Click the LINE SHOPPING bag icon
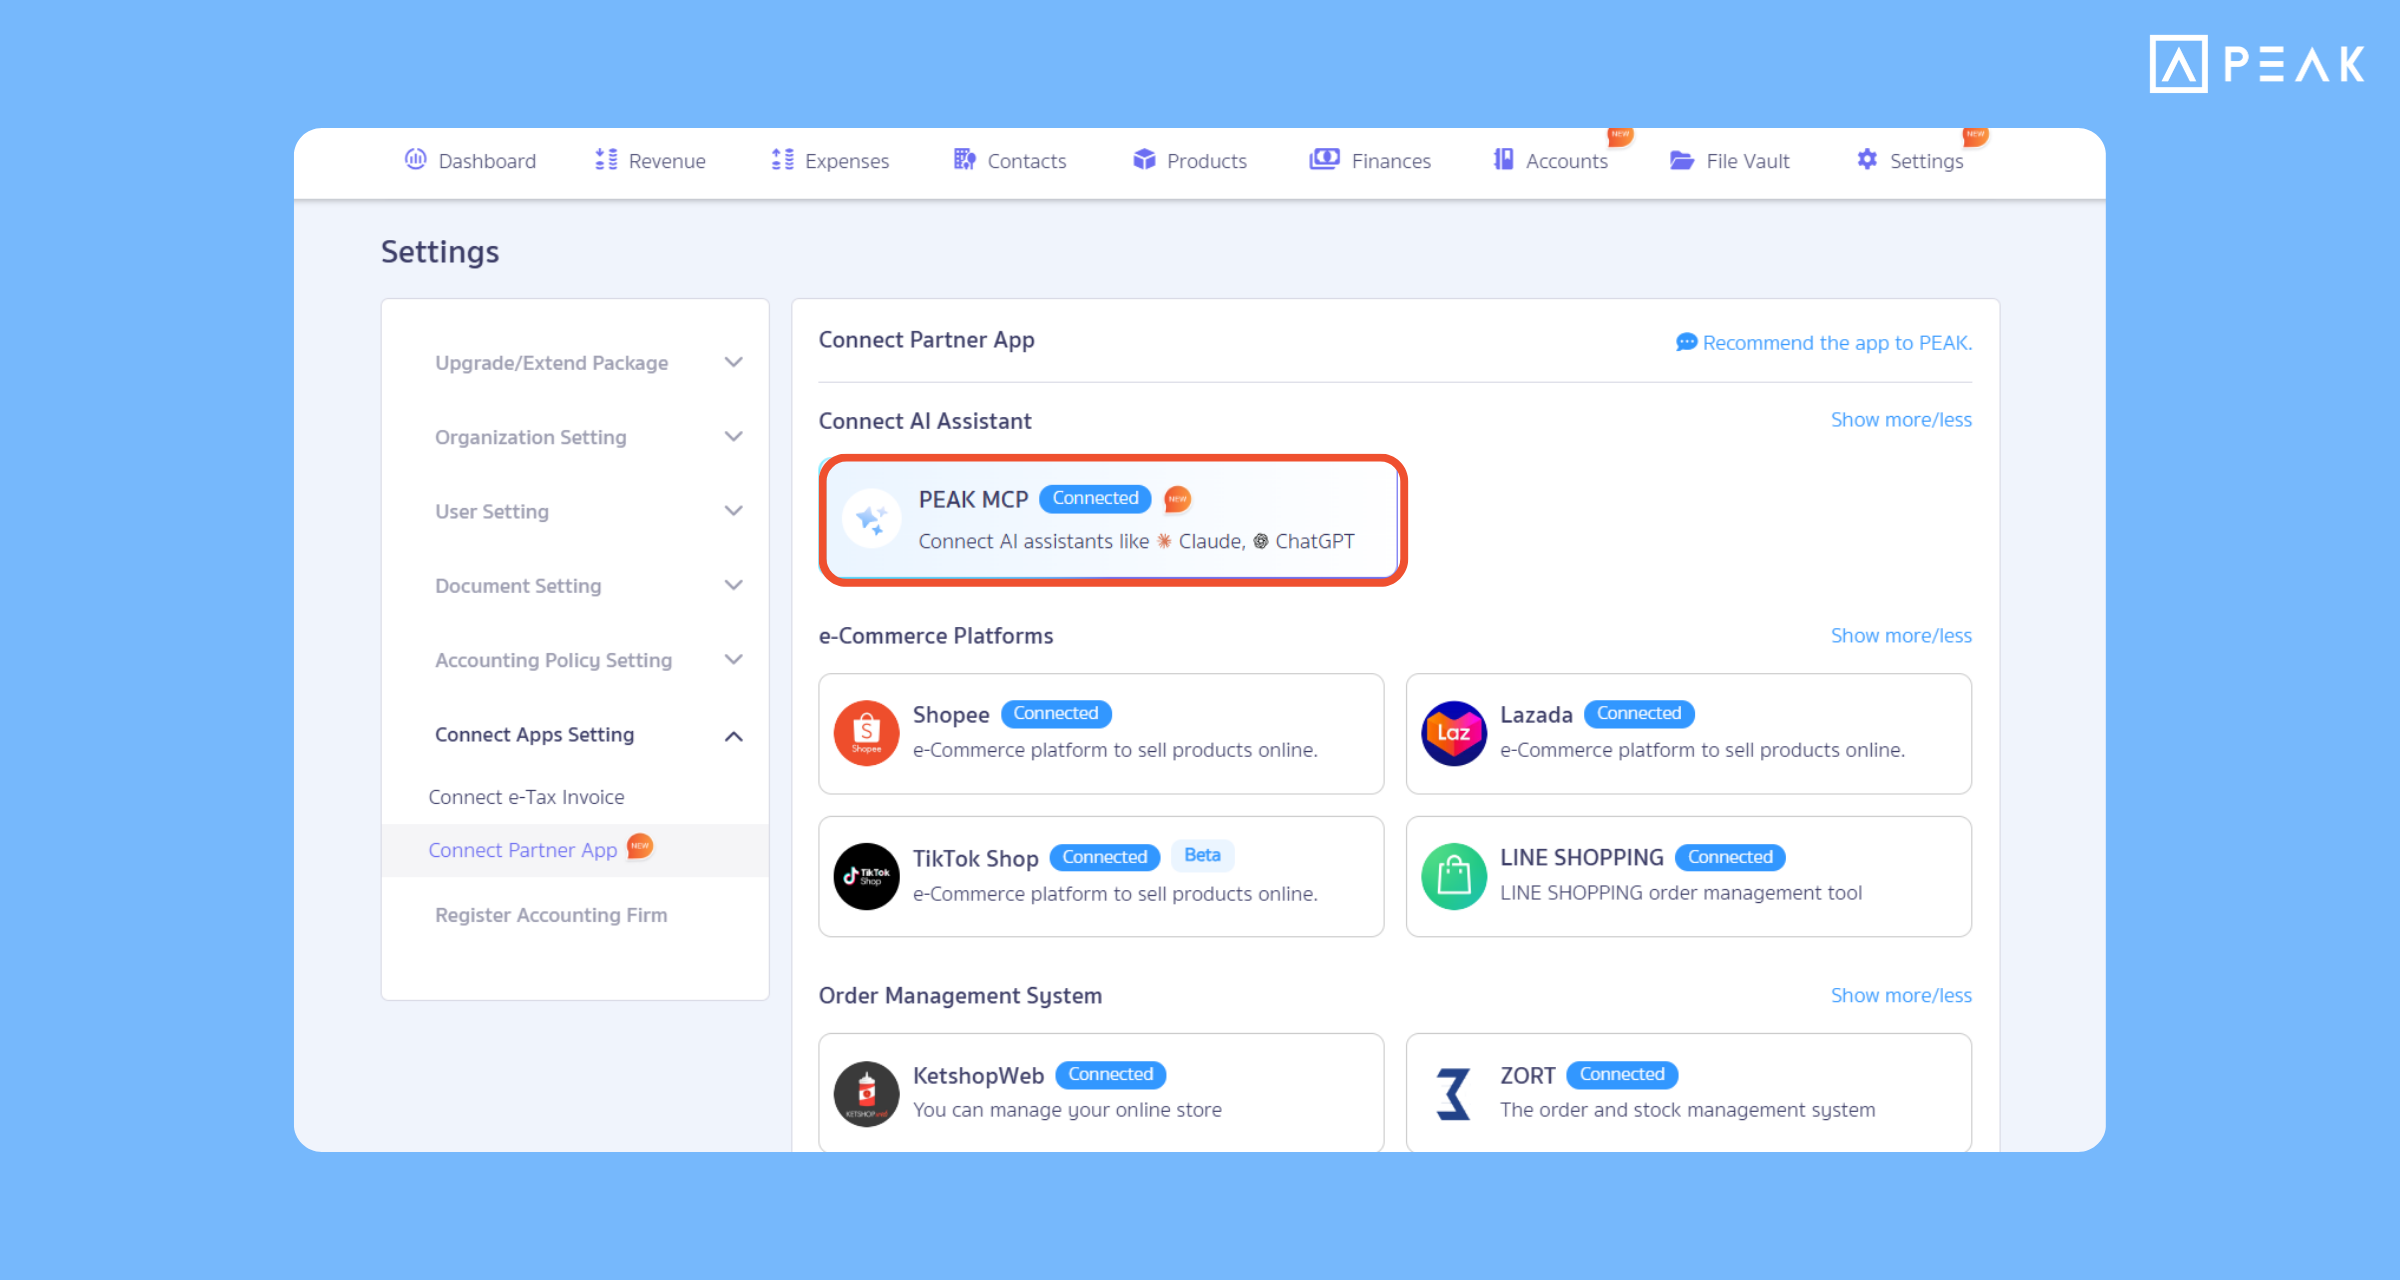 (x=1454, y=876)
